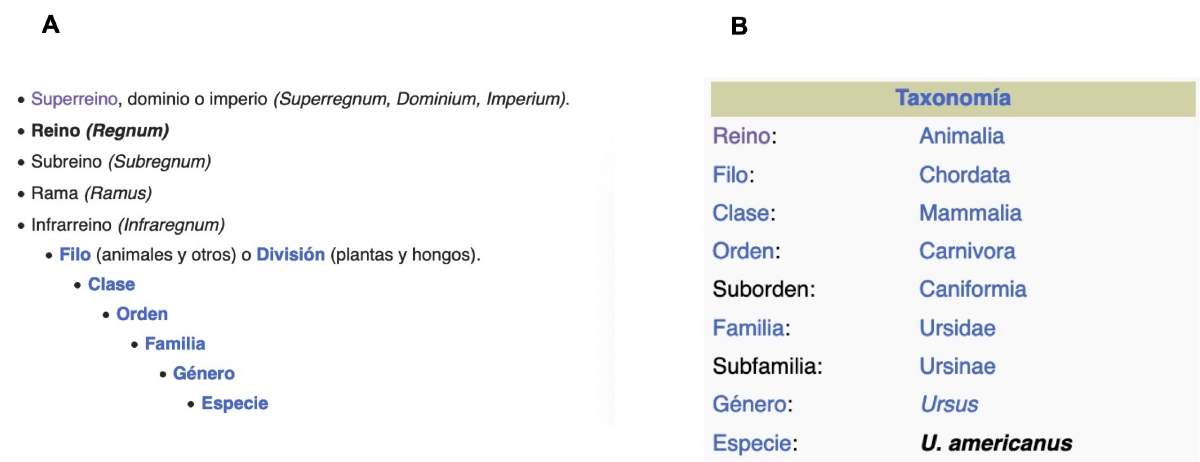
Task: Click the Filo link in the list
Action: tap(75, 254)
